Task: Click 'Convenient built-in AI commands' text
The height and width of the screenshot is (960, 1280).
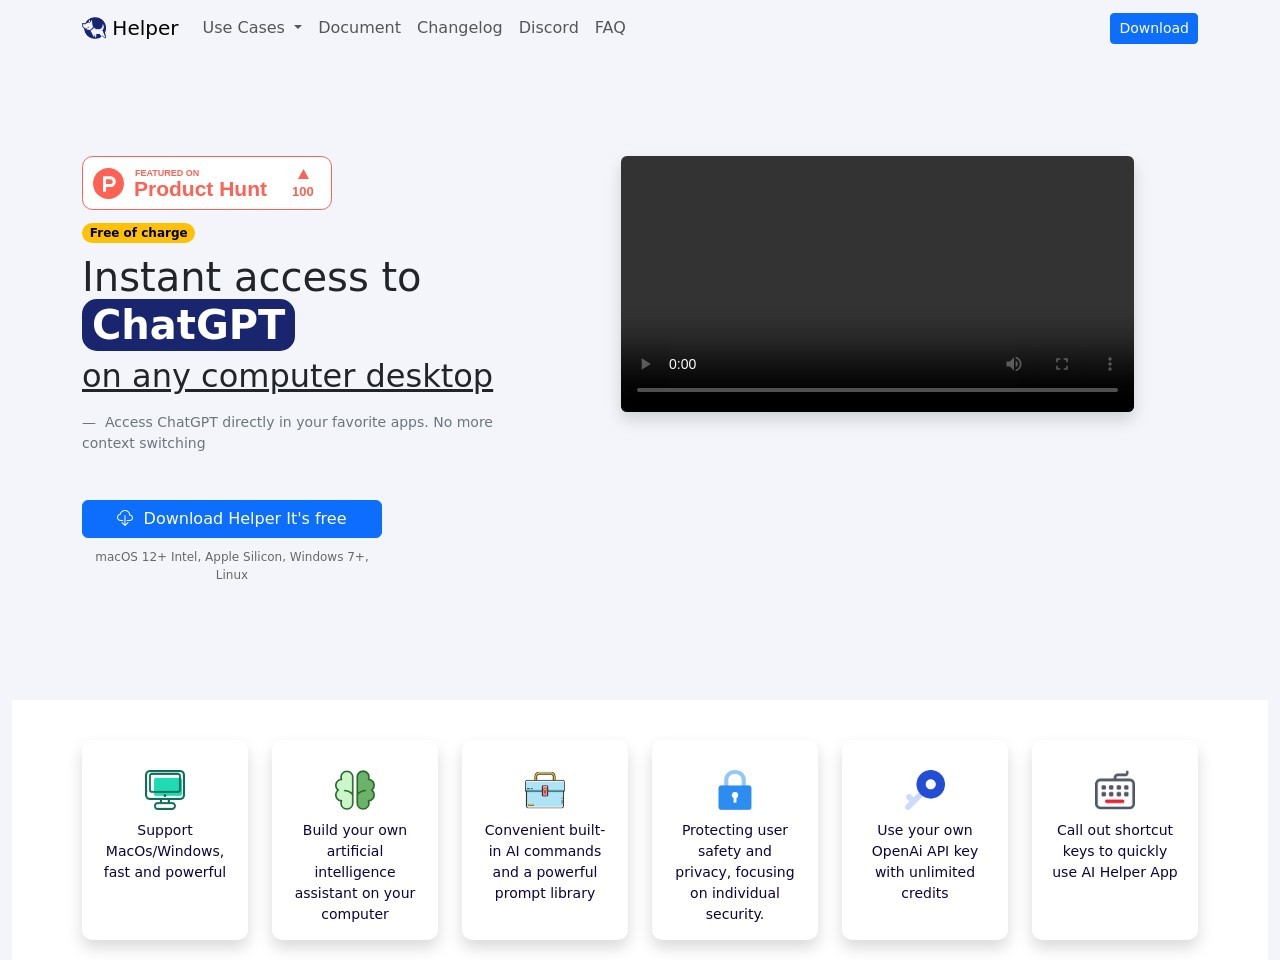Action: pyautogui.click(x=545, y=861)
